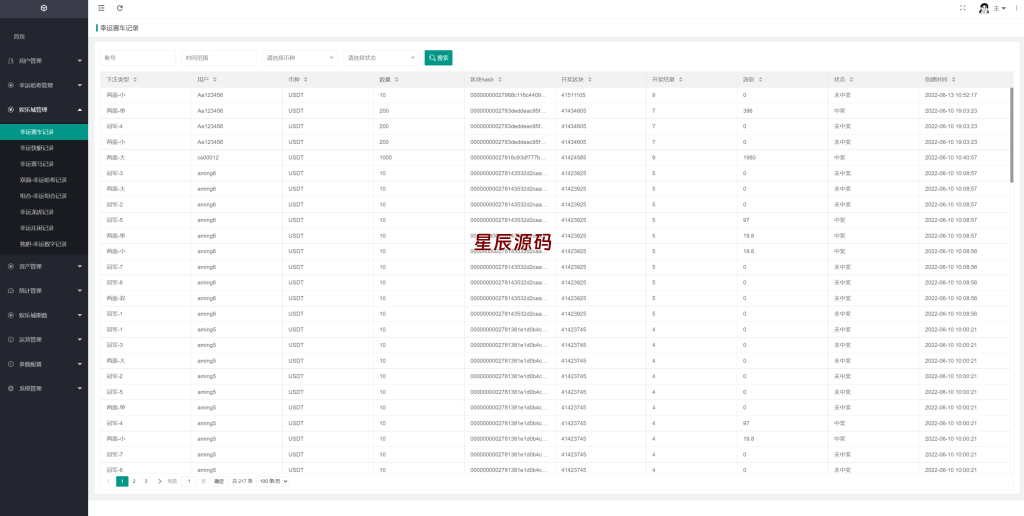Expand the 统计管理 sidebar menu
The width and height of the screenshot is (1024, 516).
[x=44, y=291]
